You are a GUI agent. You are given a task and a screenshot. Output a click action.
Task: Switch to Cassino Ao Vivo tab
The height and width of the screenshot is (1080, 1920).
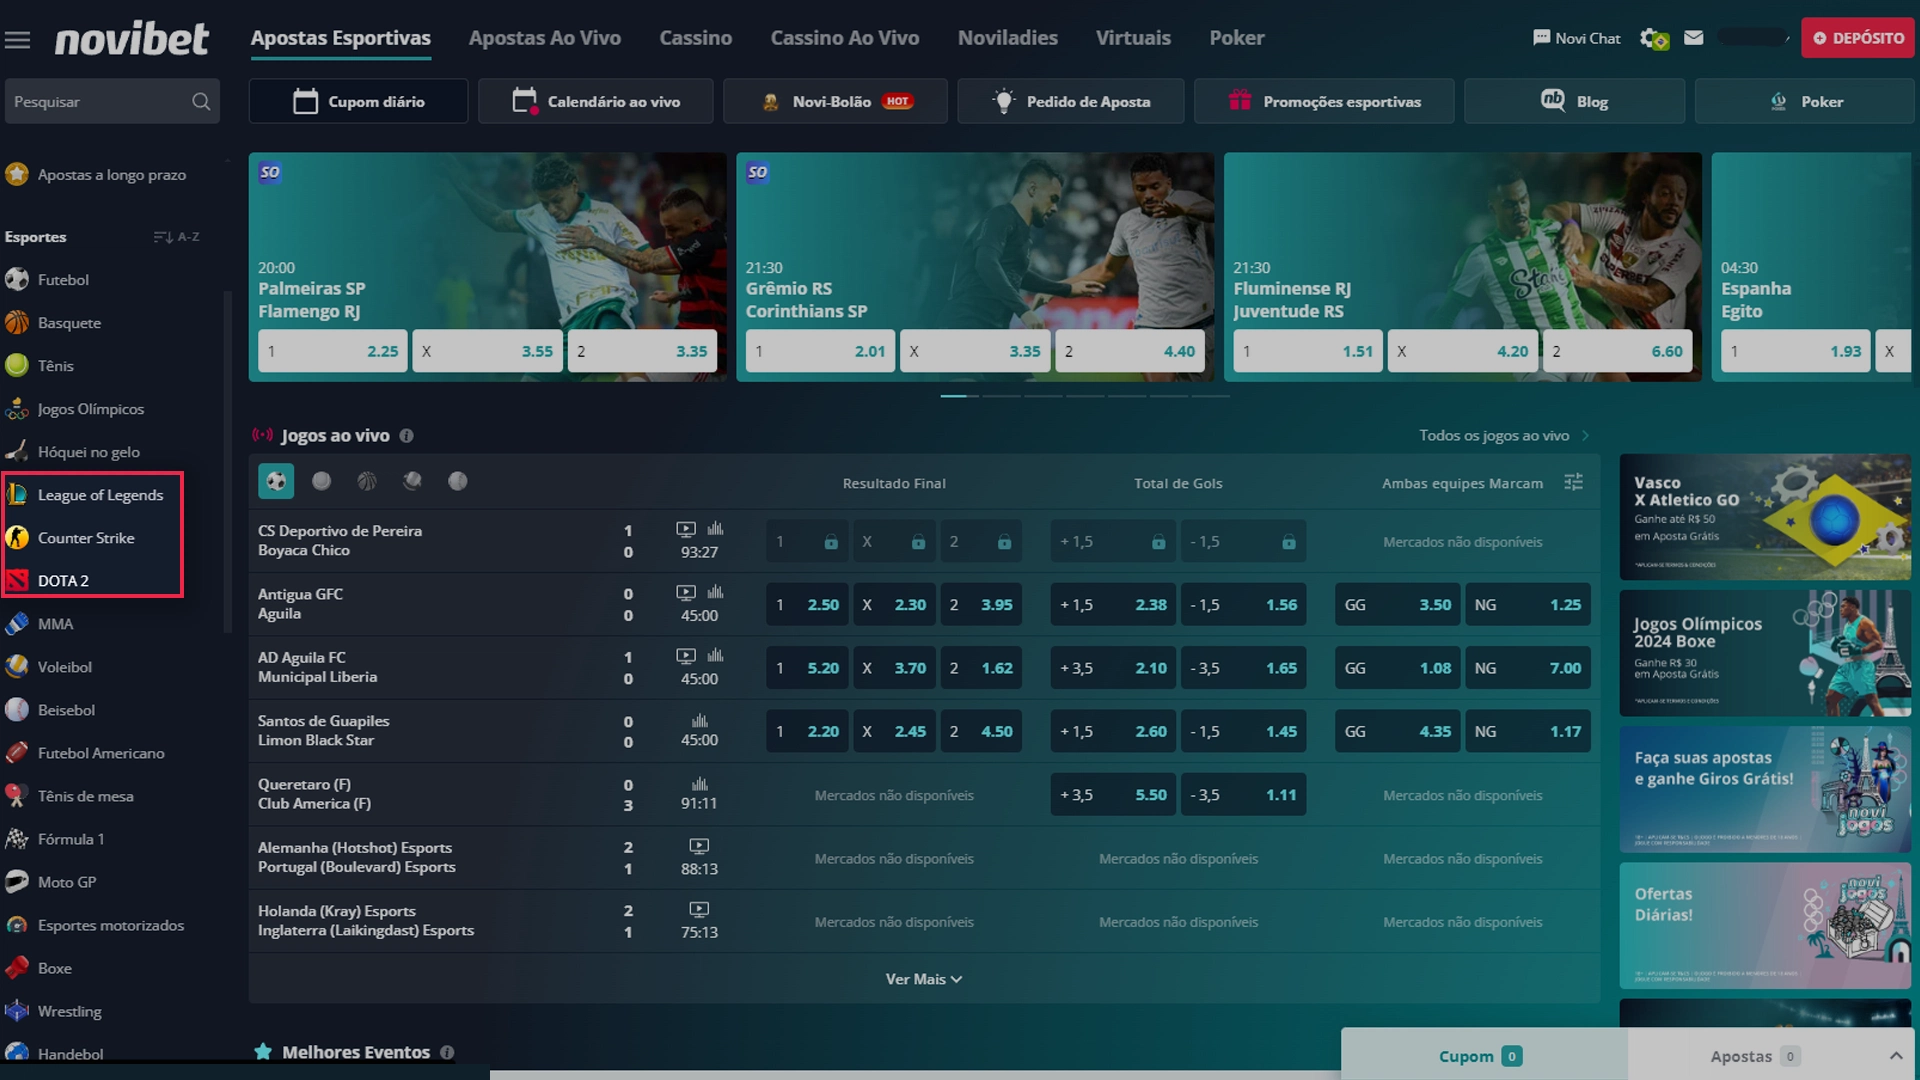point(844,38)
